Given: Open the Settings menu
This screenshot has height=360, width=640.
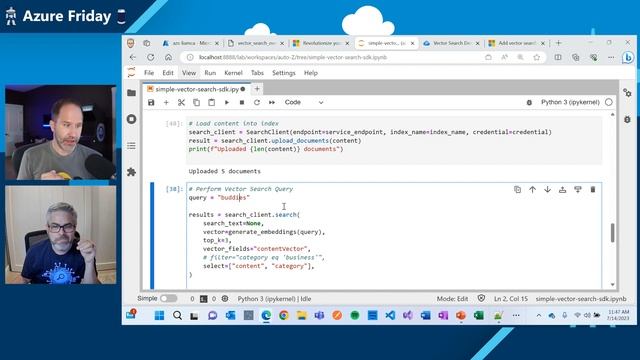Looking at the screenshot, I should tap(284, 73).
